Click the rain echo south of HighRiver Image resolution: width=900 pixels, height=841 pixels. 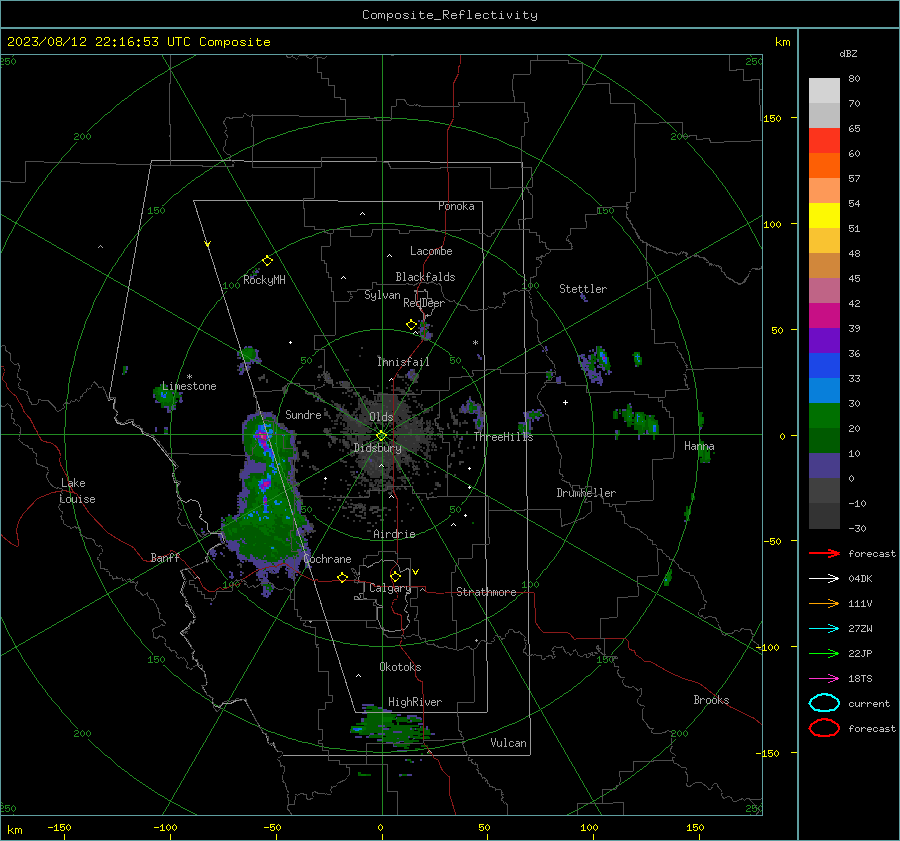click(392, 728)
